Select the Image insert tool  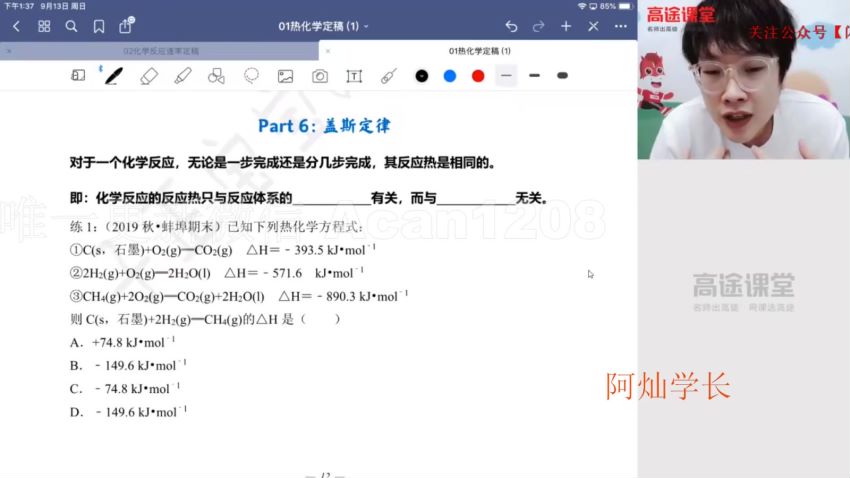(x=285, y=75)
